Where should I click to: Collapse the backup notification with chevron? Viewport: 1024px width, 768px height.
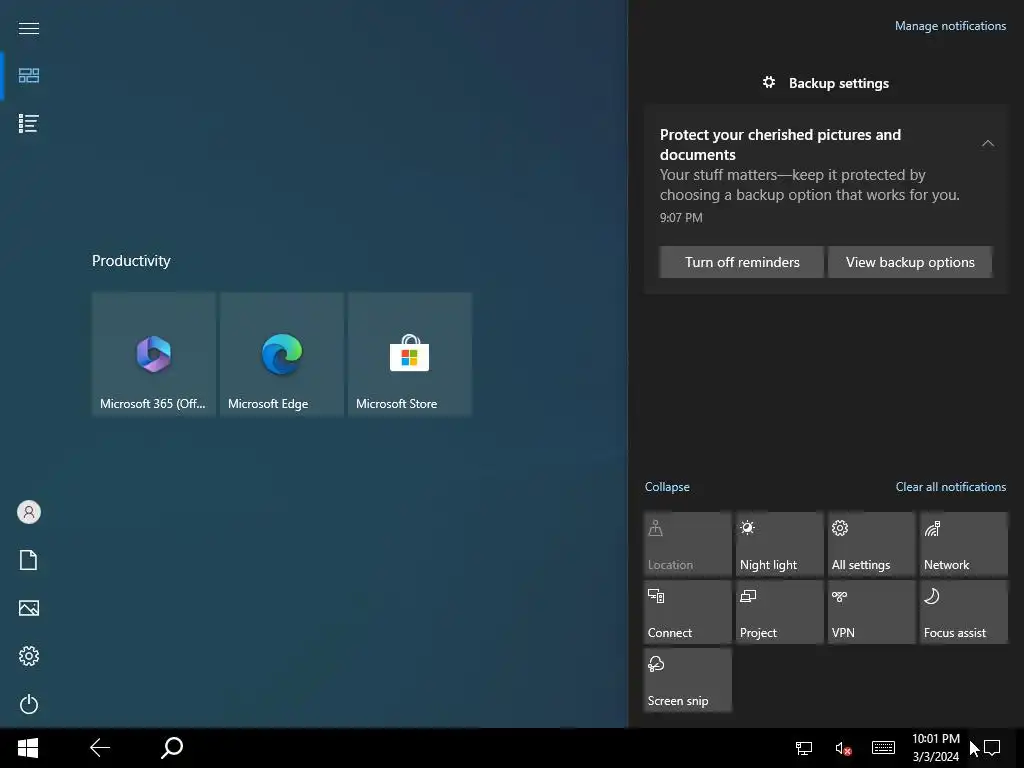point(987,143)
